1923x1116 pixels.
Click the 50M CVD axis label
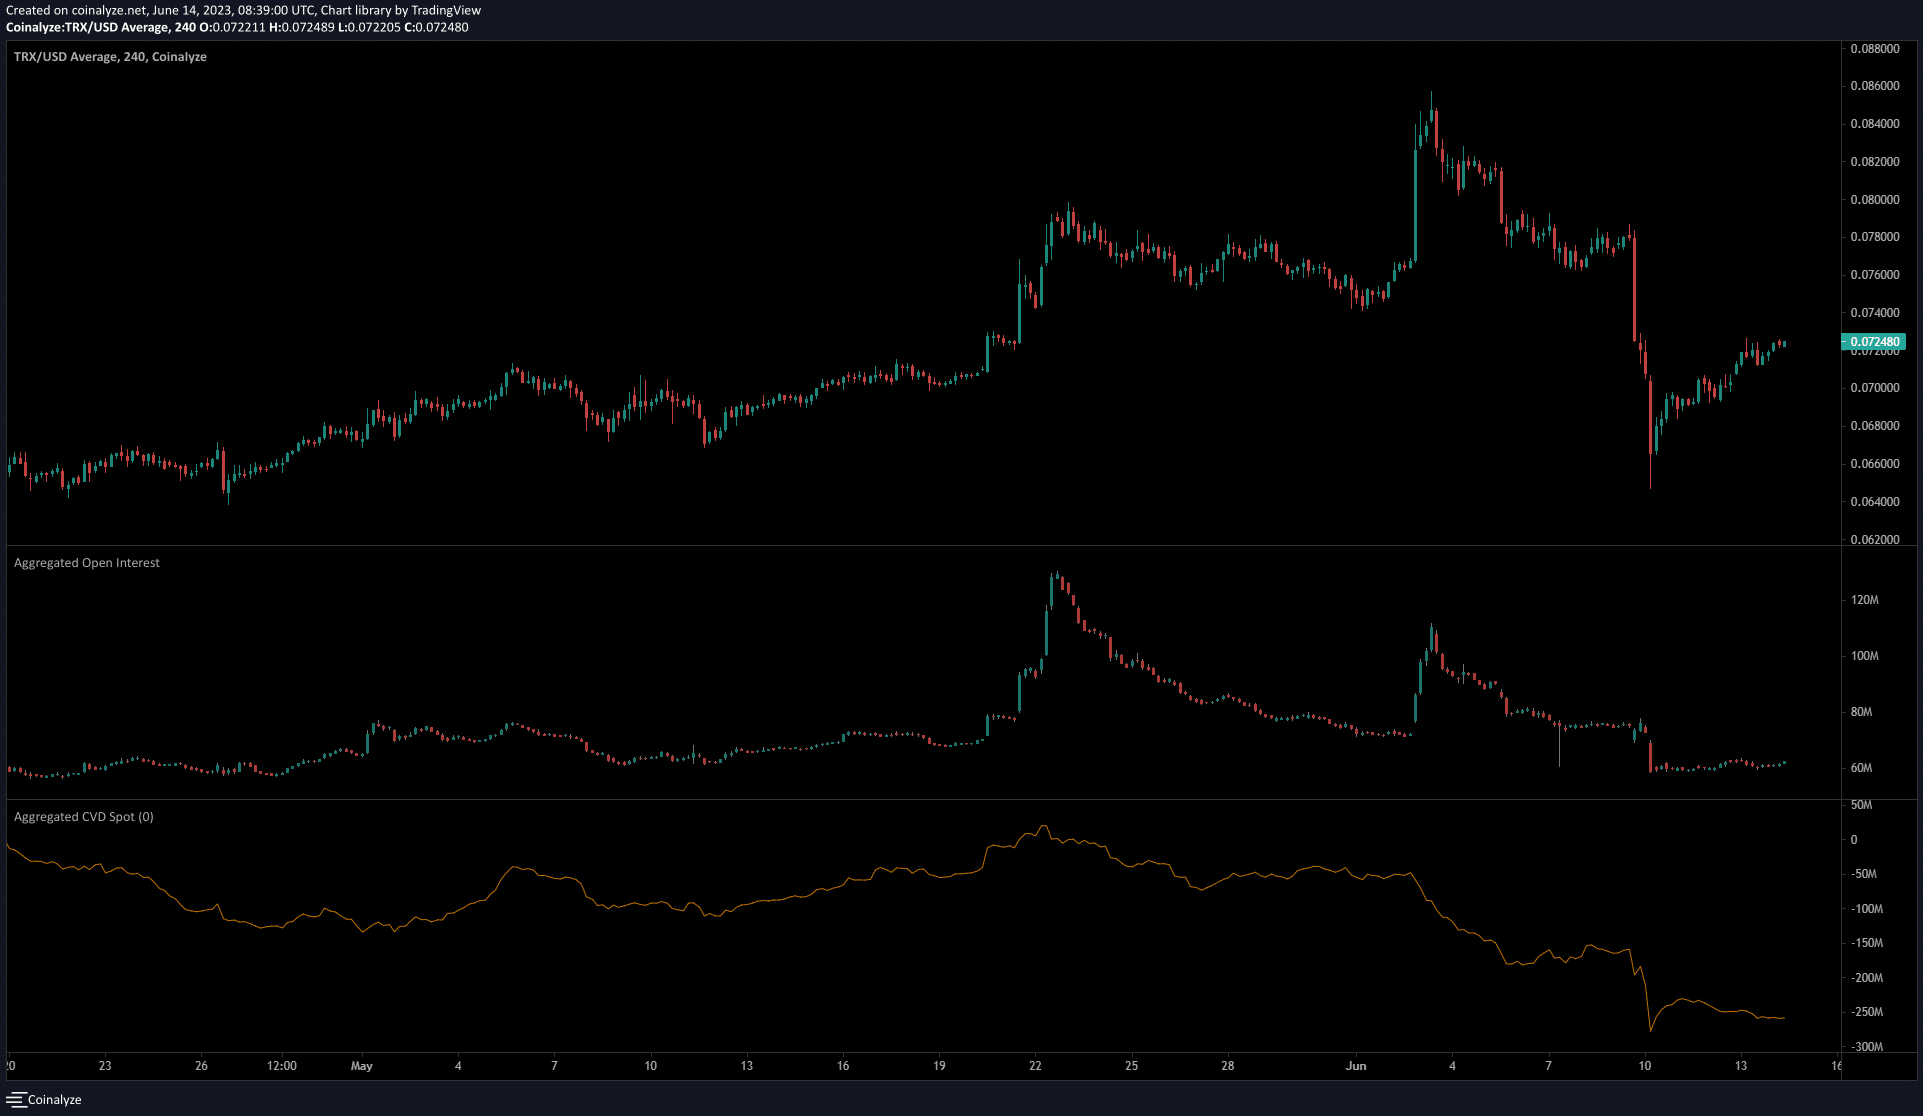pos(1861,805)
